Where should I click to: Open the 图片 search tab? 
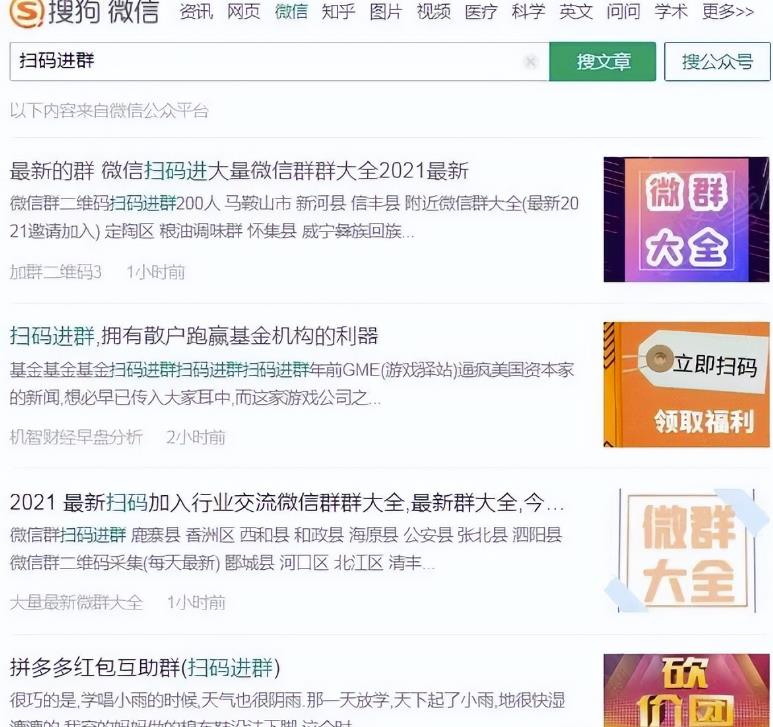(386, 12)
